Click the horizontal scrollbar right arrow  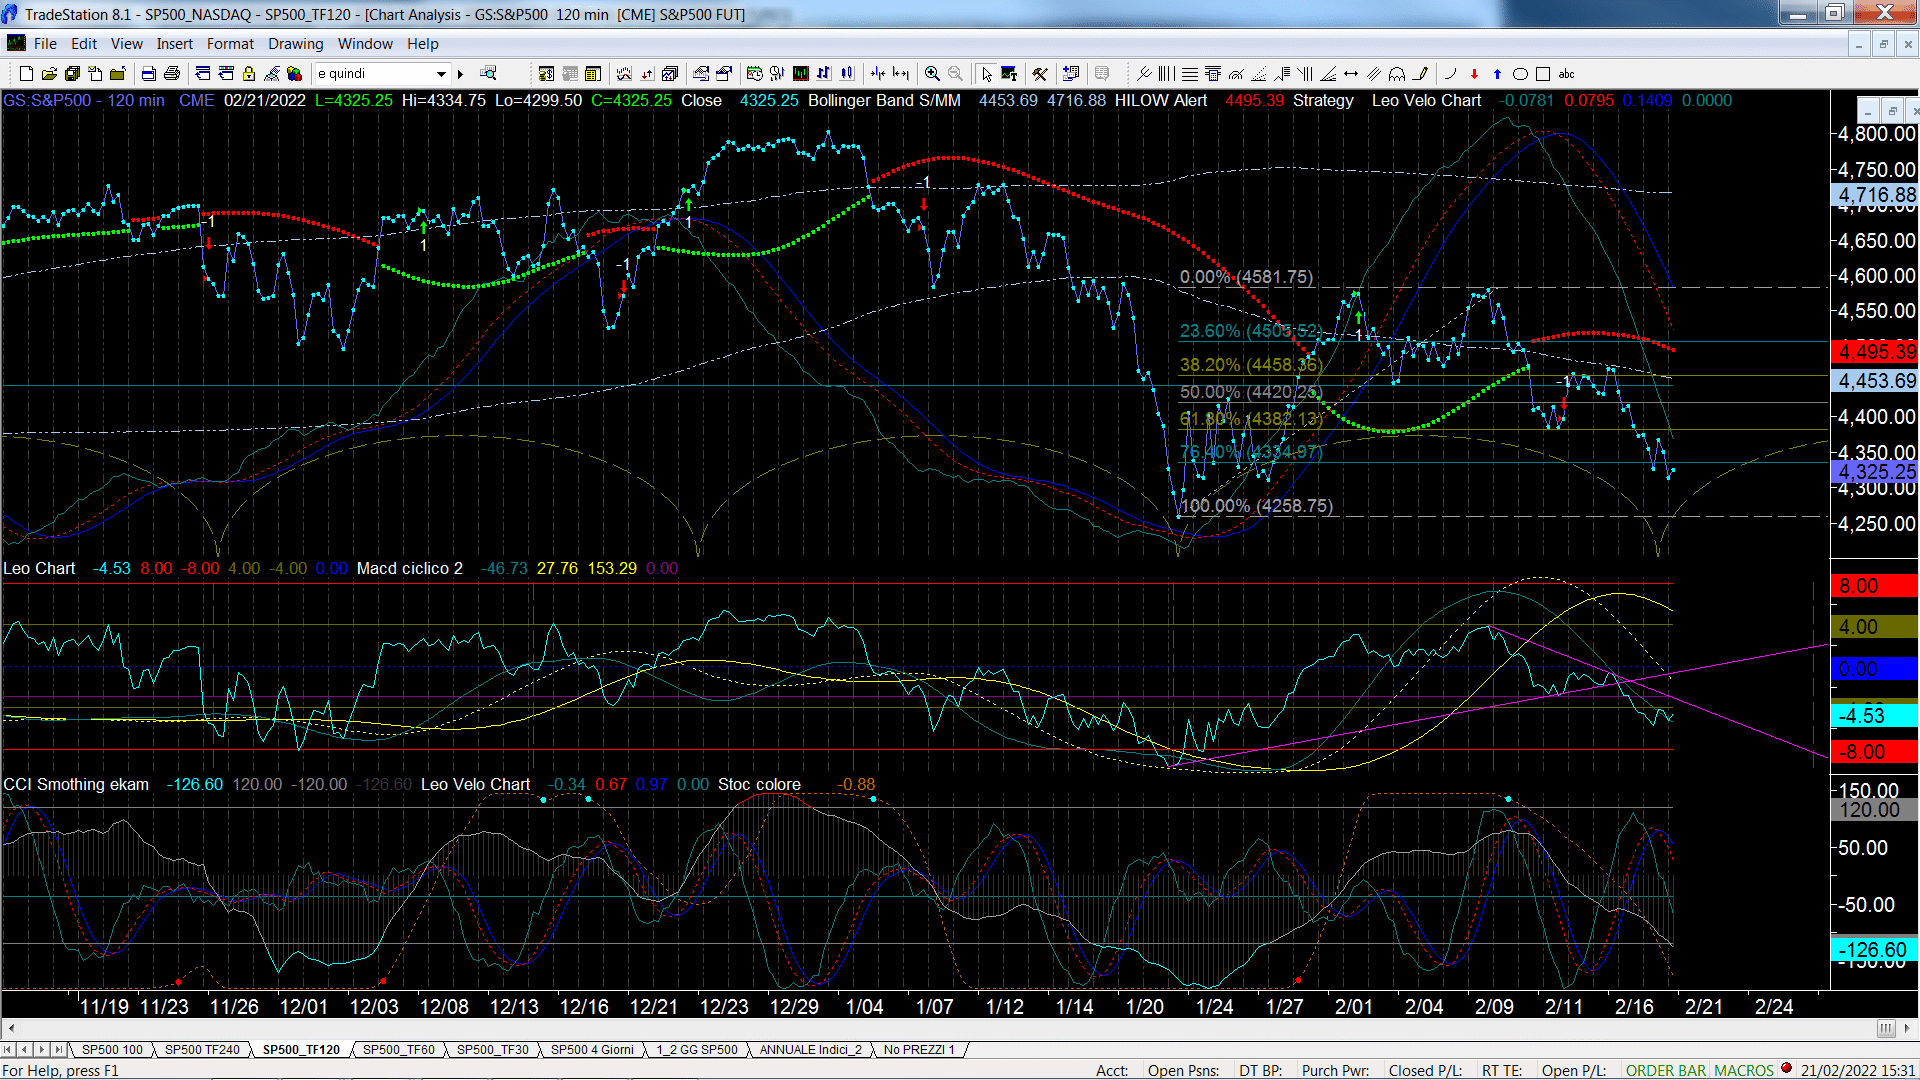pos(1907,1028)
